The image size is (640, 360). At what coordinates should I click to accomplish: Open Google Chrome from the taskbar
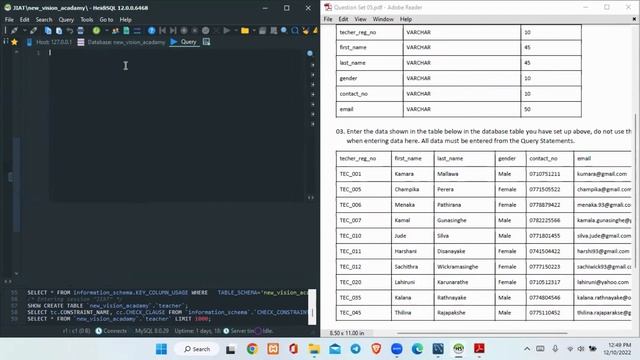coord(252,349)
